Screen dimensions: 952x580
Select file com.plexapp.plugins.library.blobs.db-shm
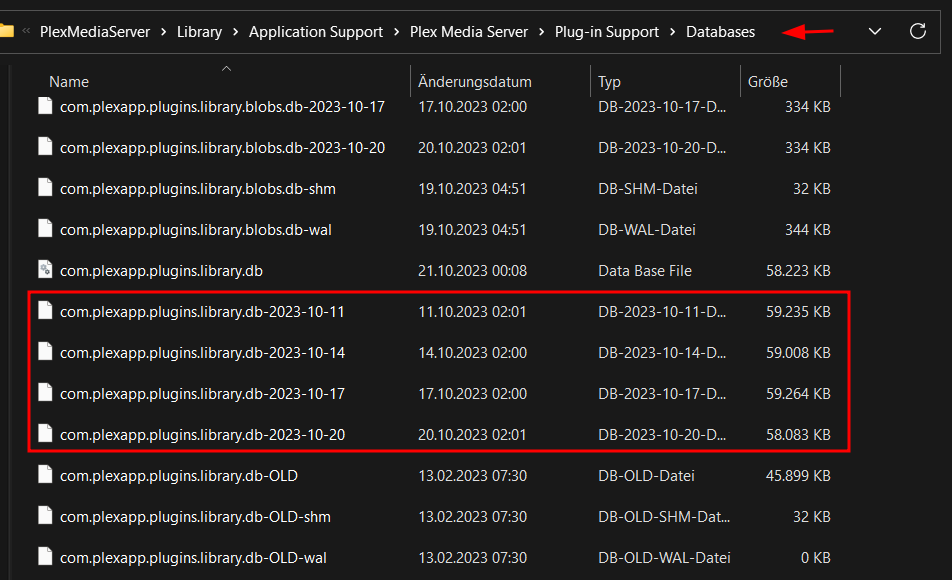[197, 189]
